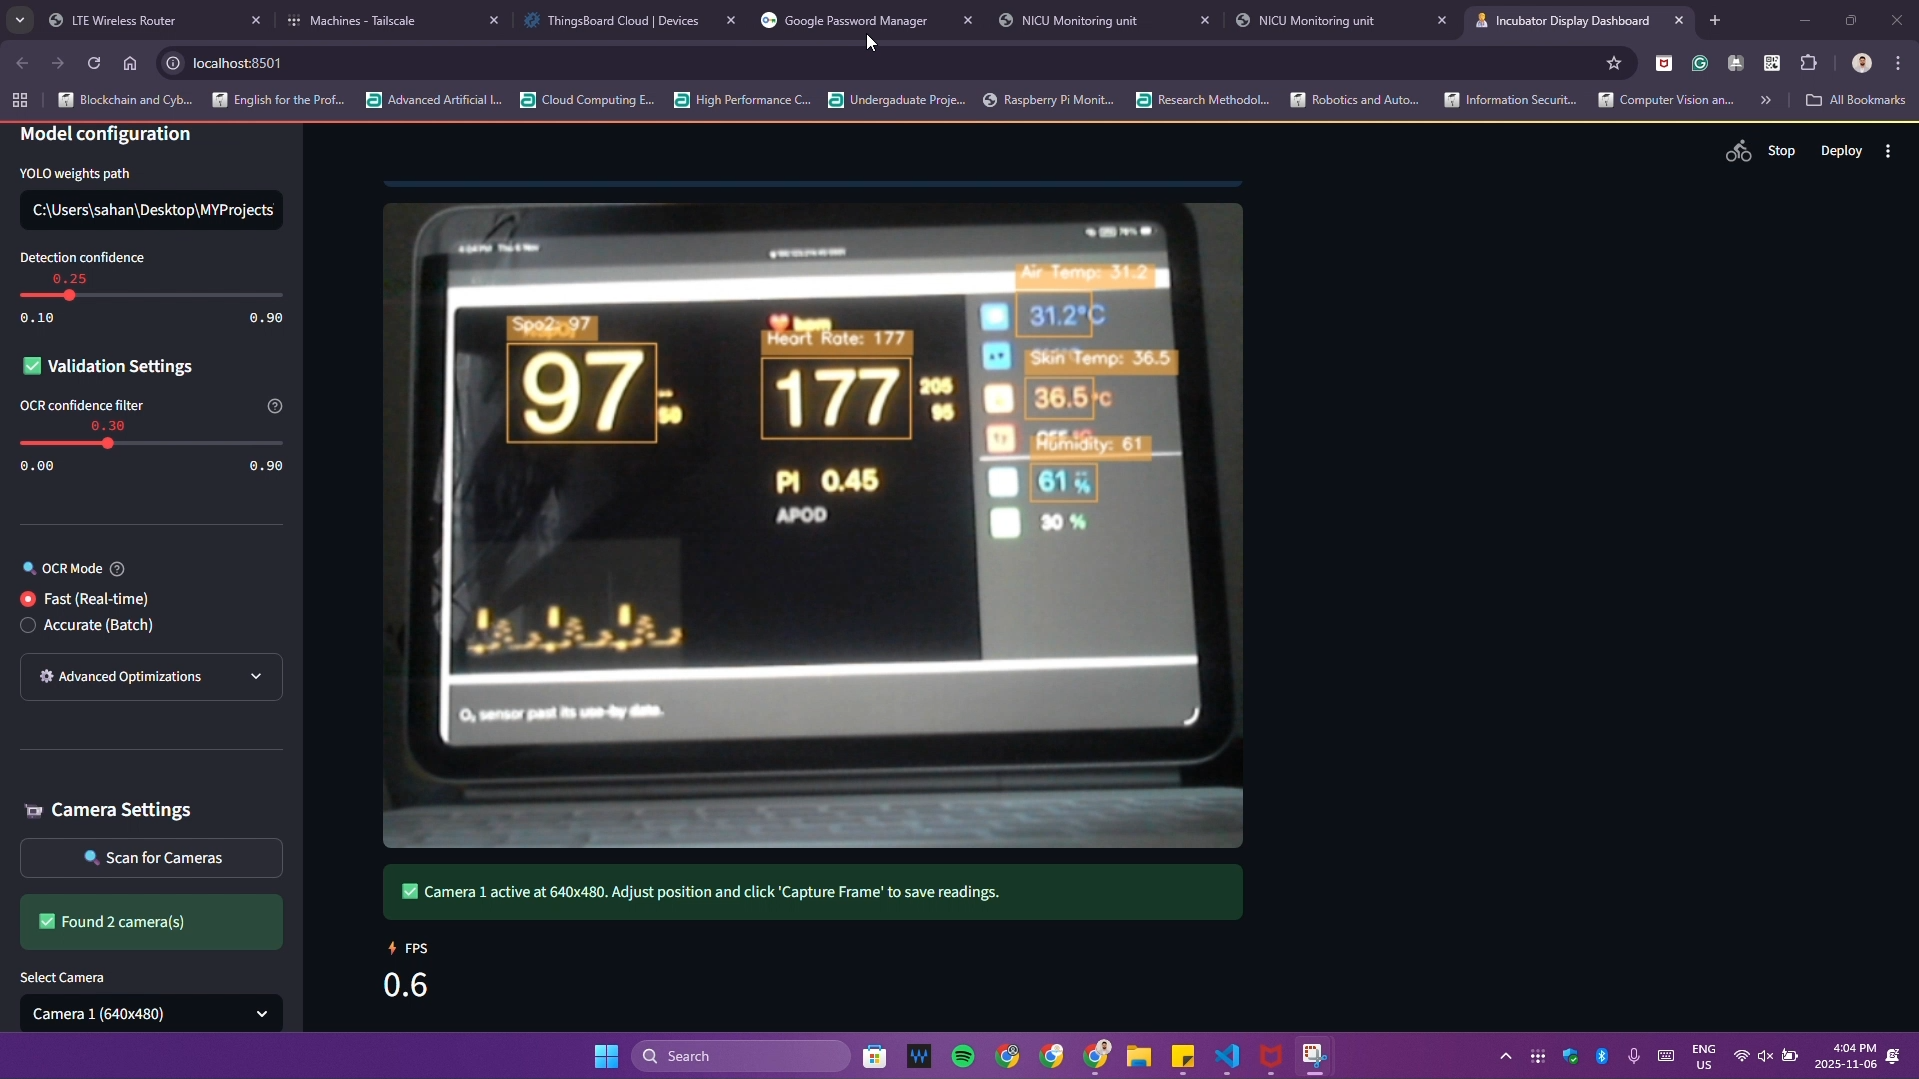Switch to the ThingsBoard Cloud Devices tab

pos(622,20)
